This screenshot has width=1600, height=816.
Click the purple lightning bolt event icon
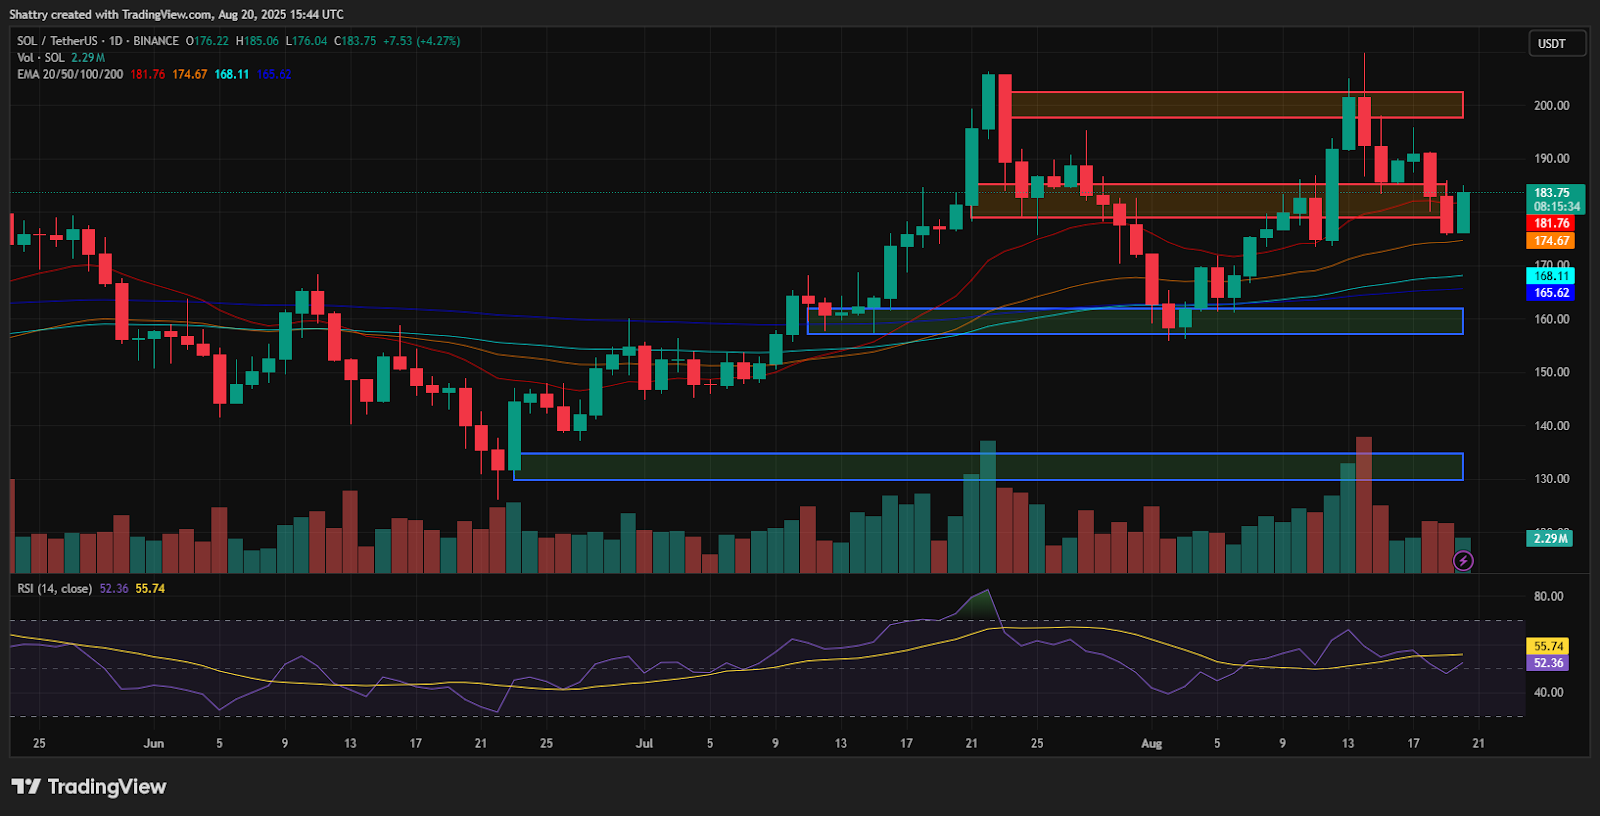pos(1463,561)
